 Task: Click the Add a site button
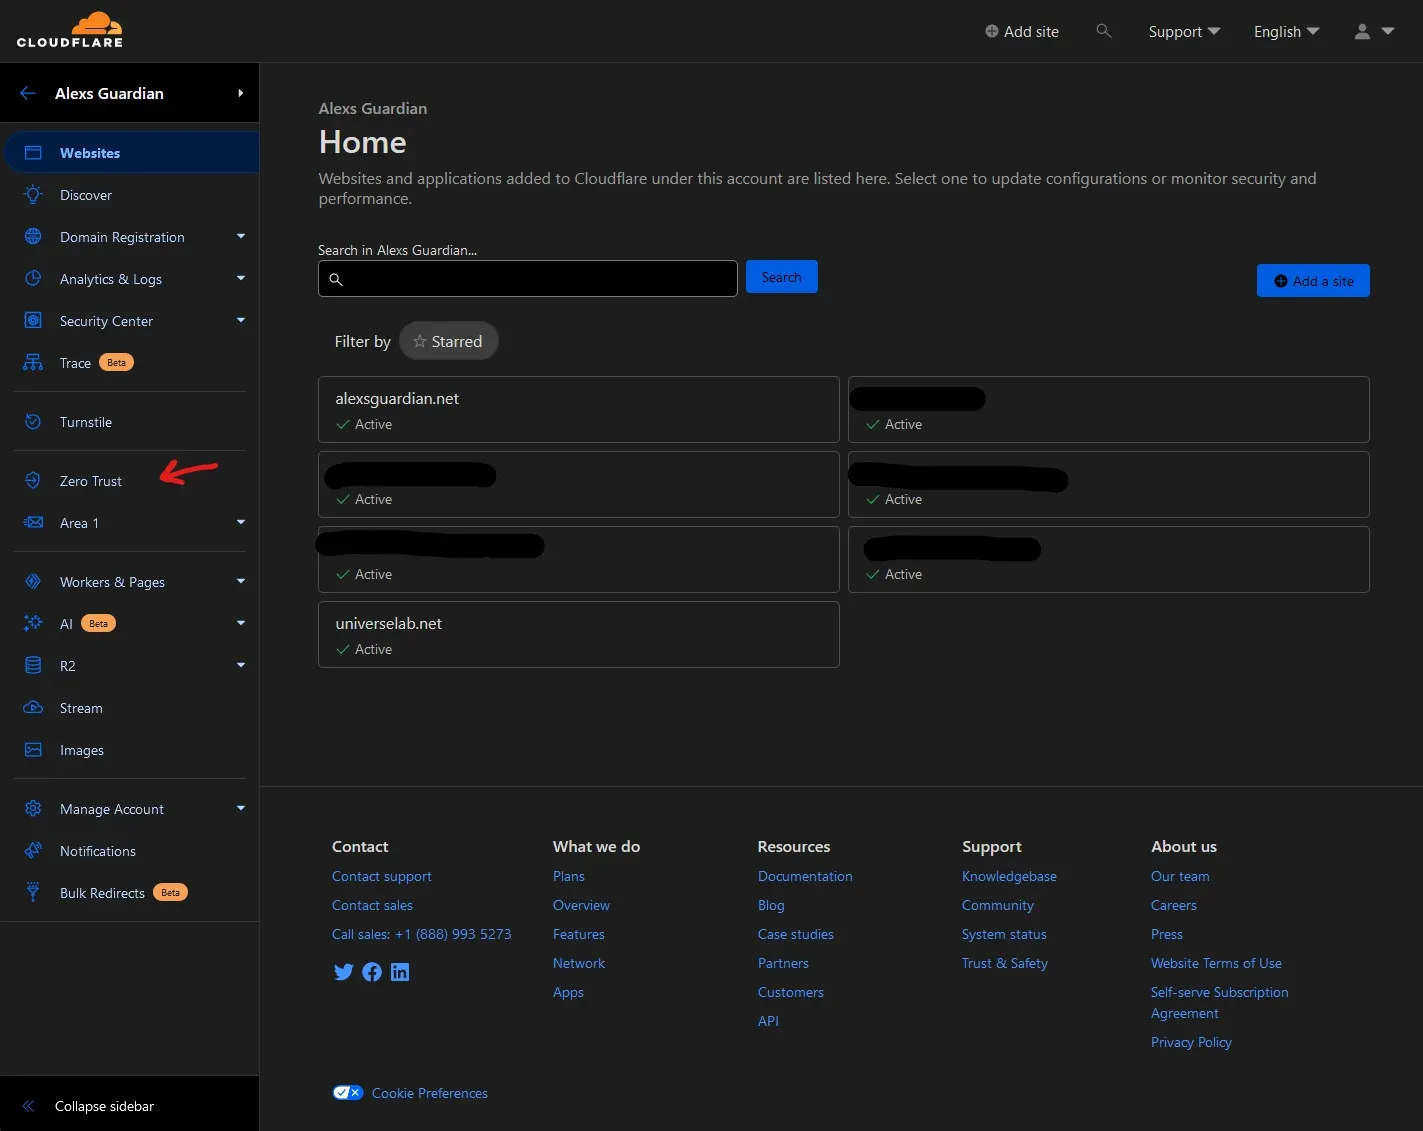tap(1313, 280)
